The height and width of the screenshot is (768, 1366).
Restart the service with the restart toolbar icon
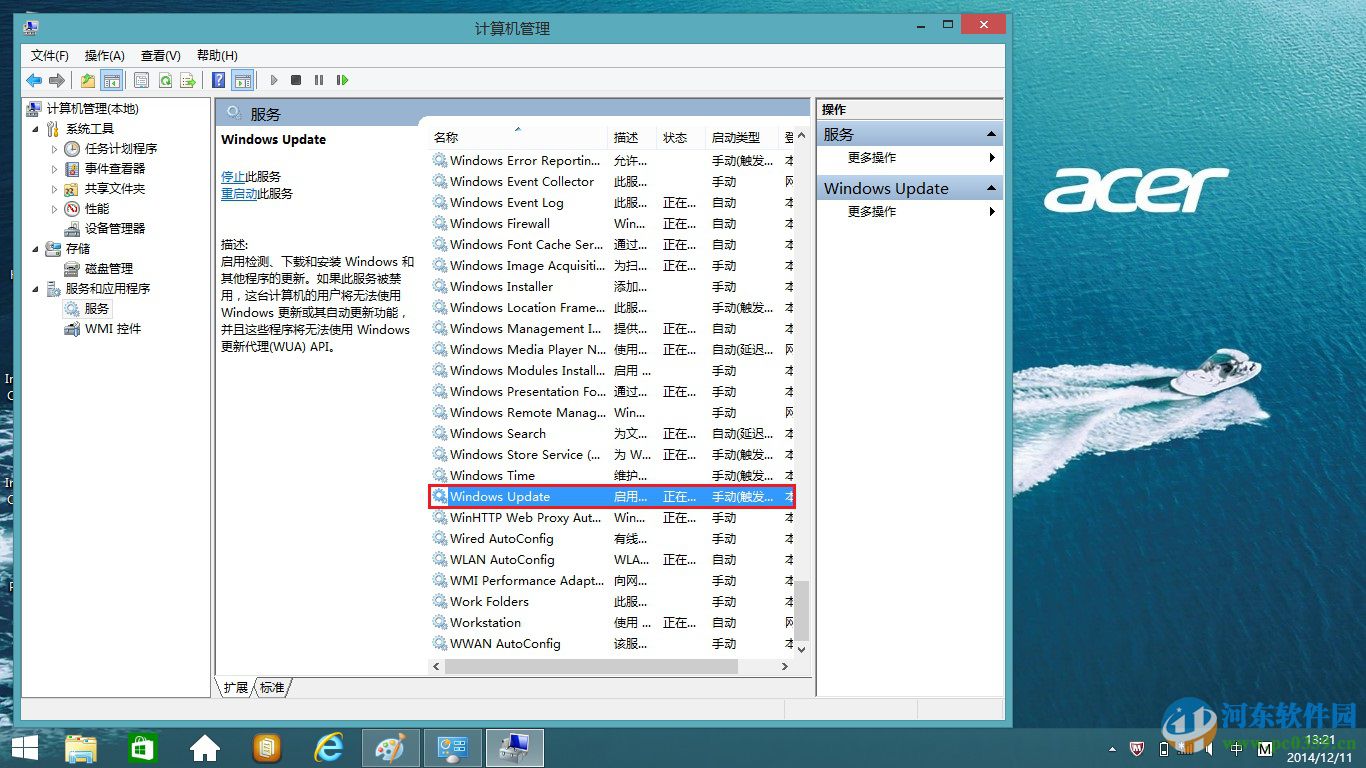(342, 80)
